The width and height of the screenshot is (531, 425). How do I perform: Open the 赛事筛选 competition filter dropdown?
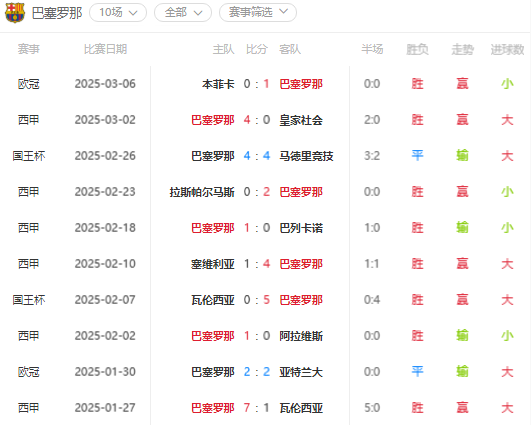click(258, 13)
